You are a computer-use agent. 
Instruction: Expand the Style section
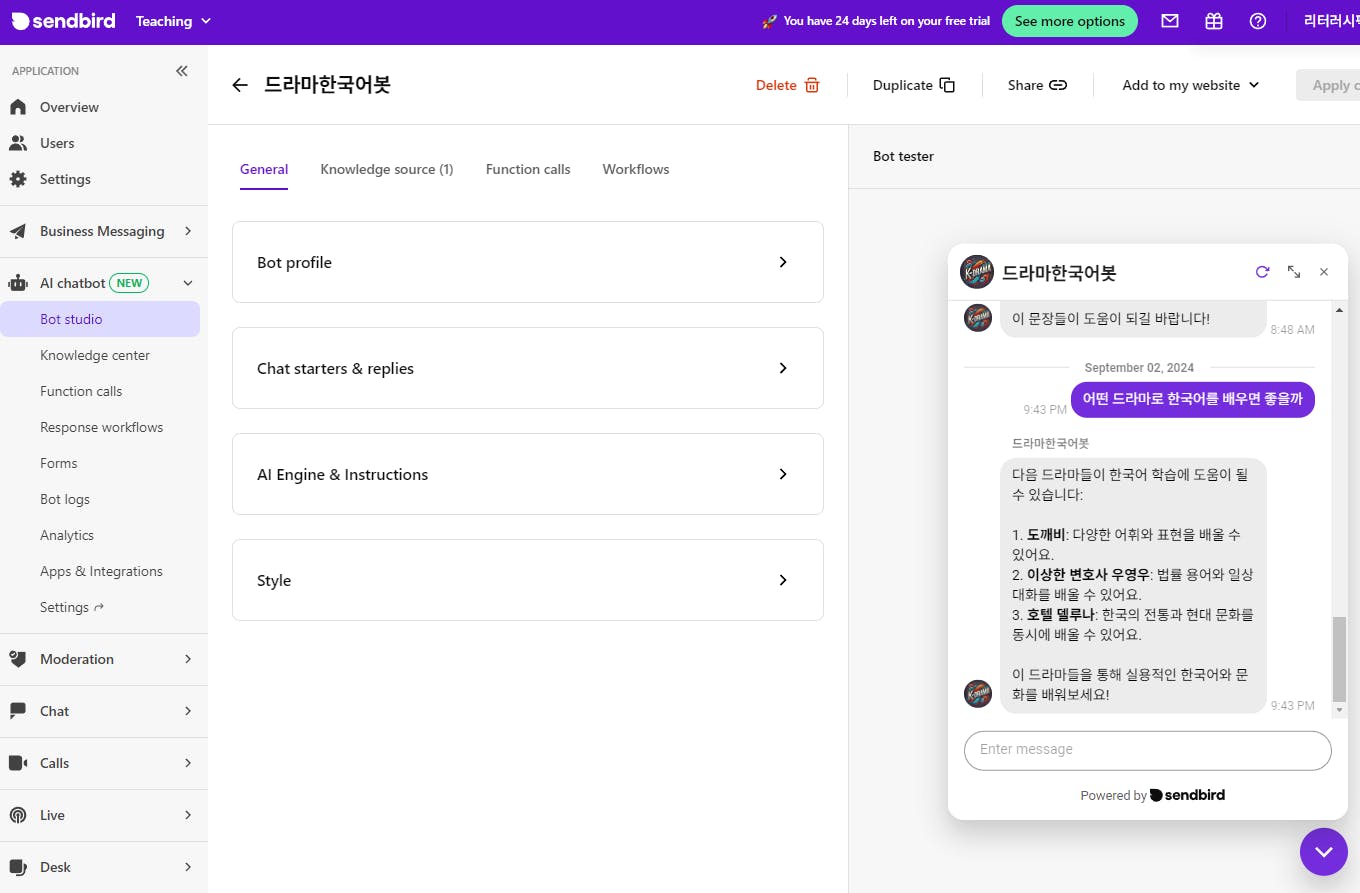click(528, 580)
